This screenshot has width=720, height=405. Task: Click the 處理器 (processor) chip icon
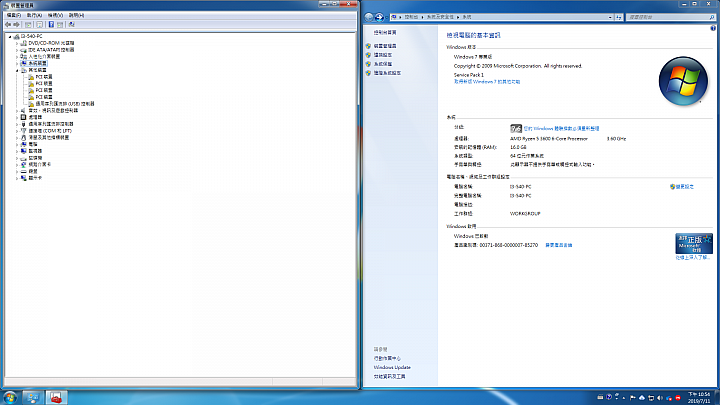23,117
